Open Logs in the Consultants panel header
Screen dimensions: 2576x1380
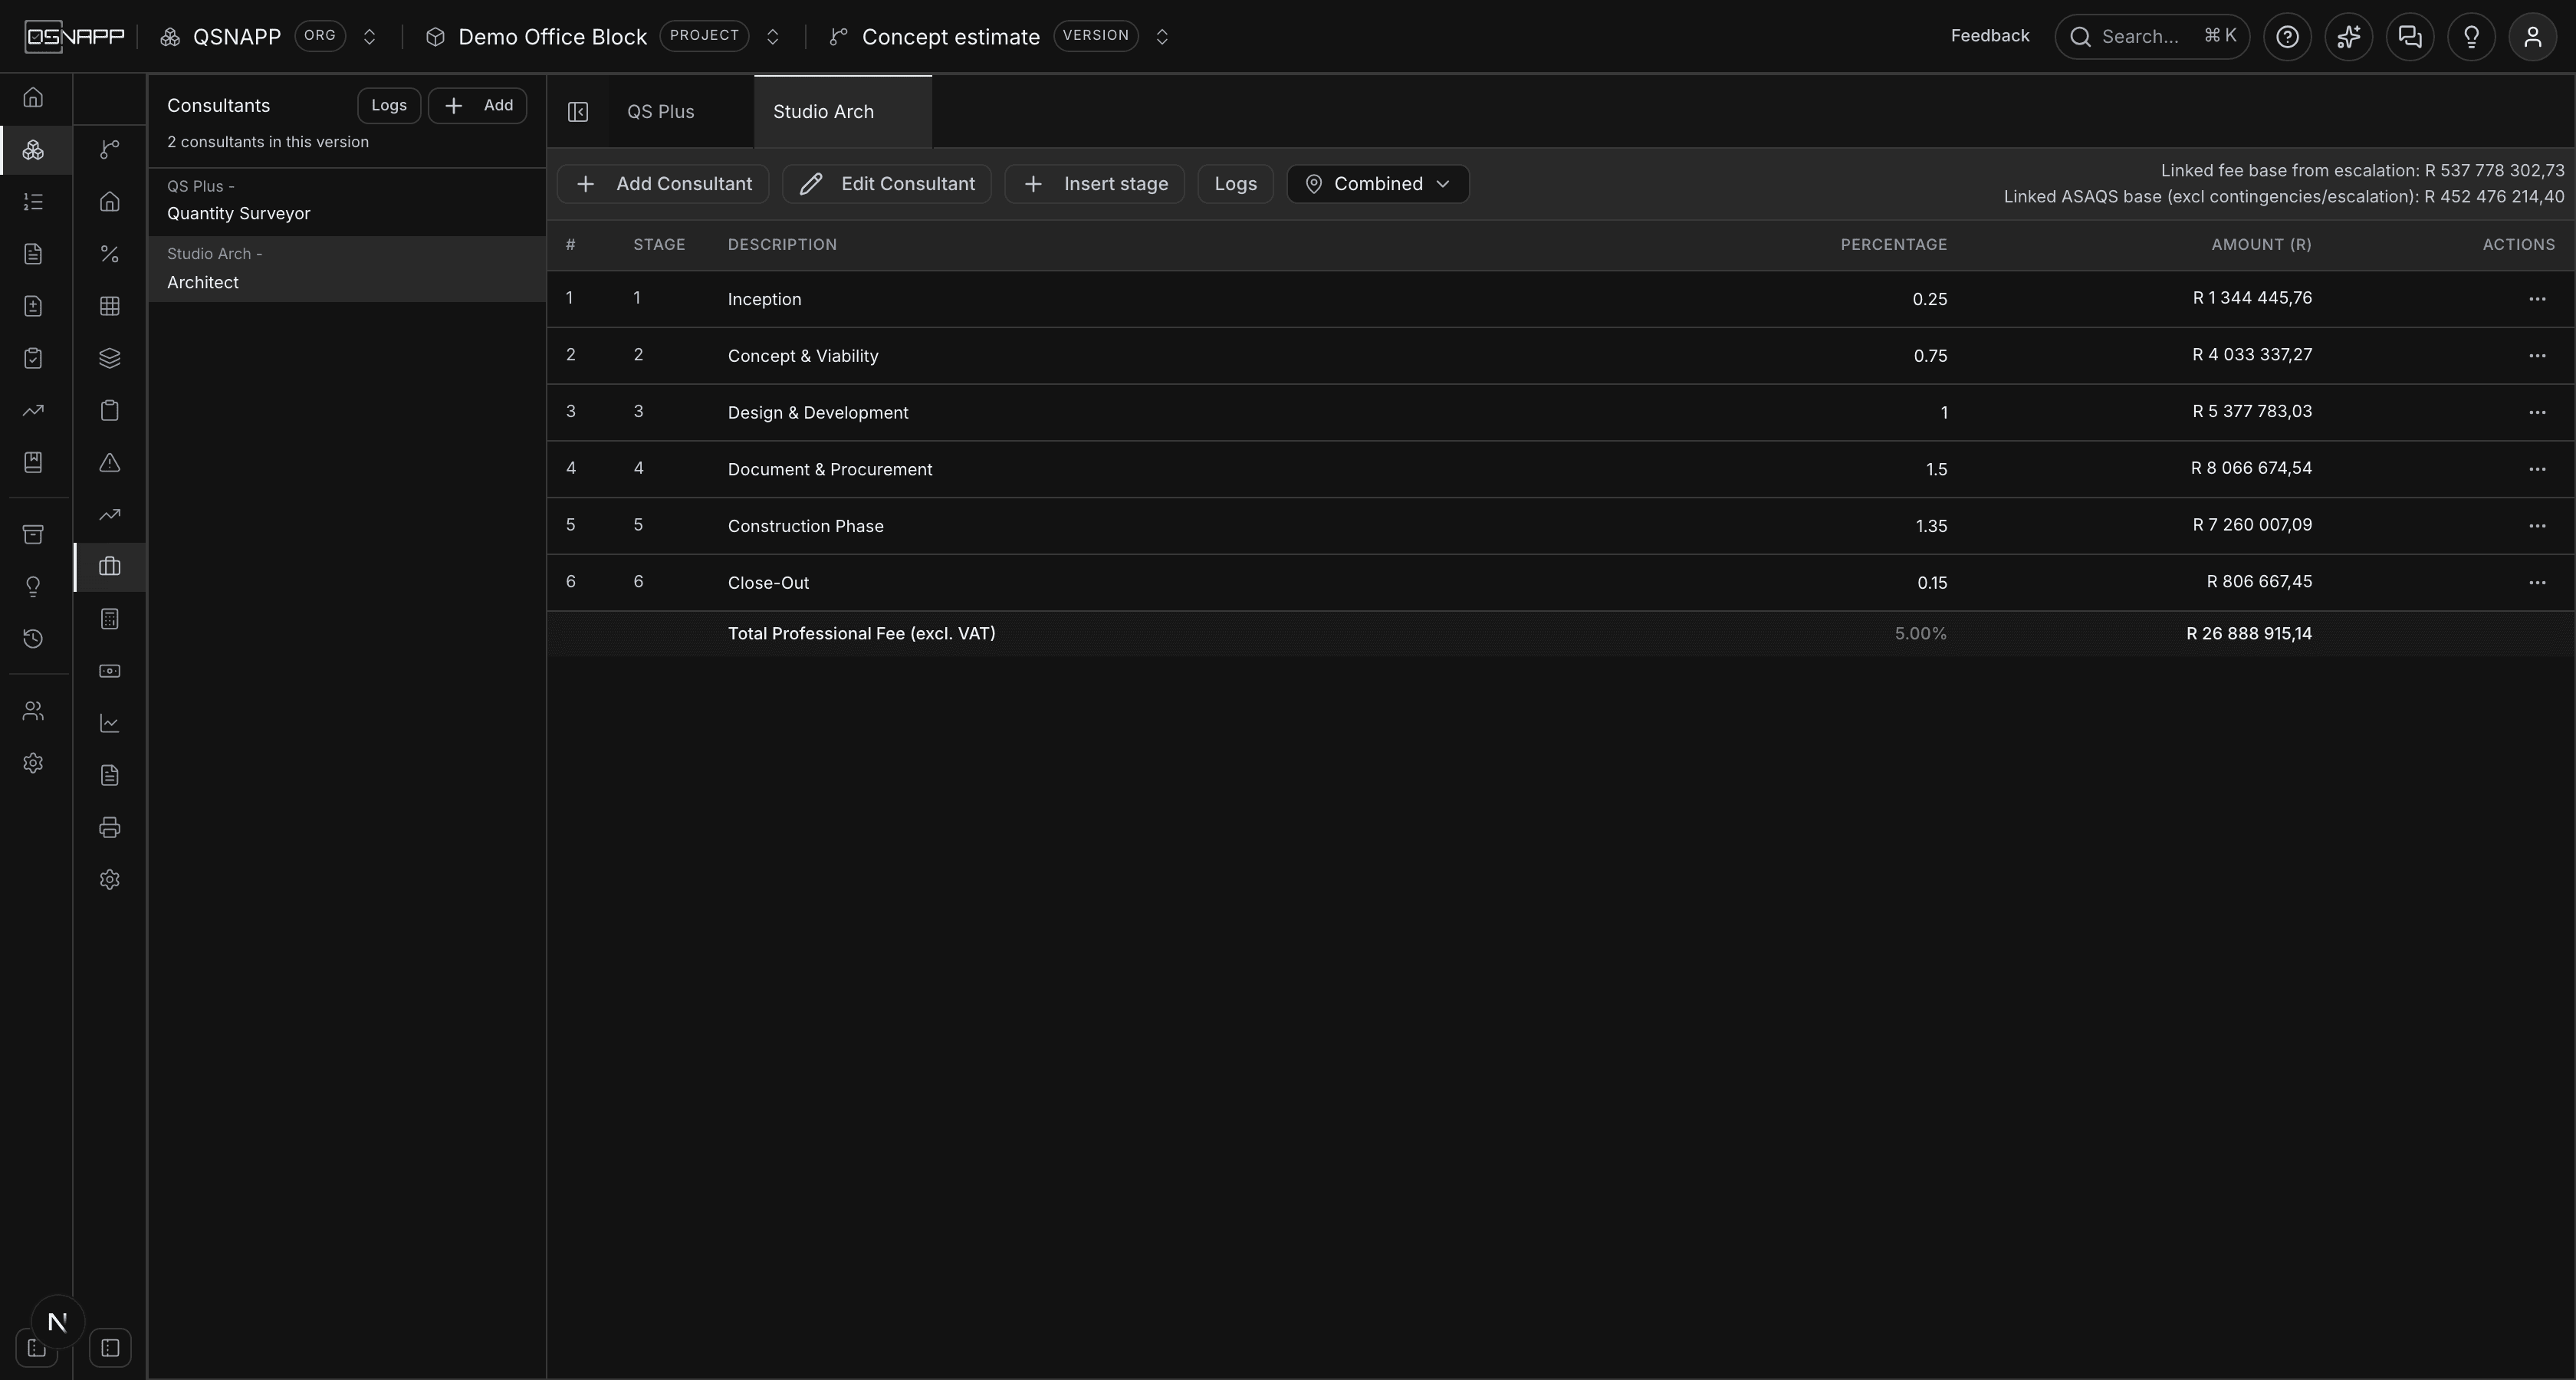pyautogui.click(x=389, y=105)
